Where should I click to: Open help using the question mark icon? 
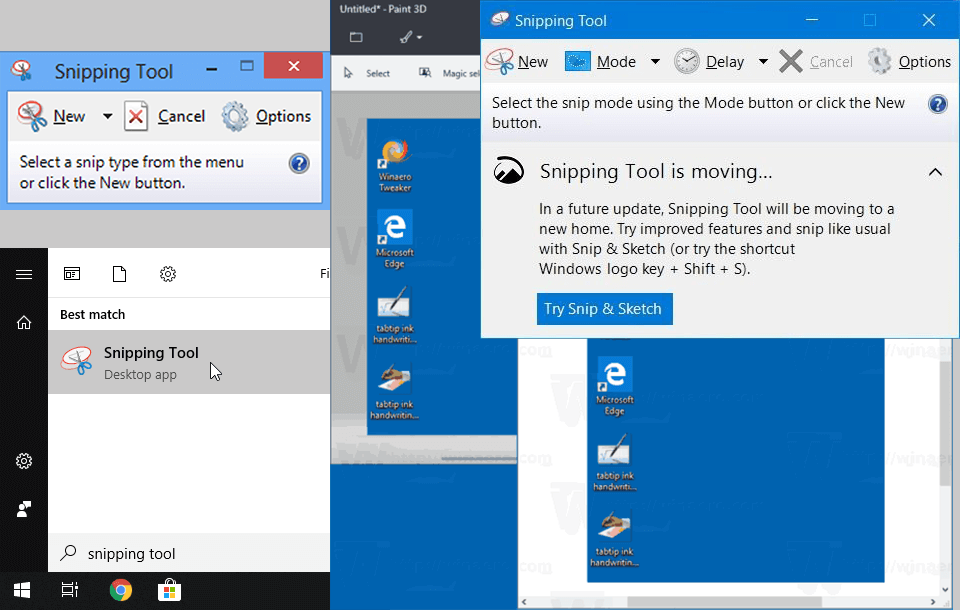tap(937, 103)
